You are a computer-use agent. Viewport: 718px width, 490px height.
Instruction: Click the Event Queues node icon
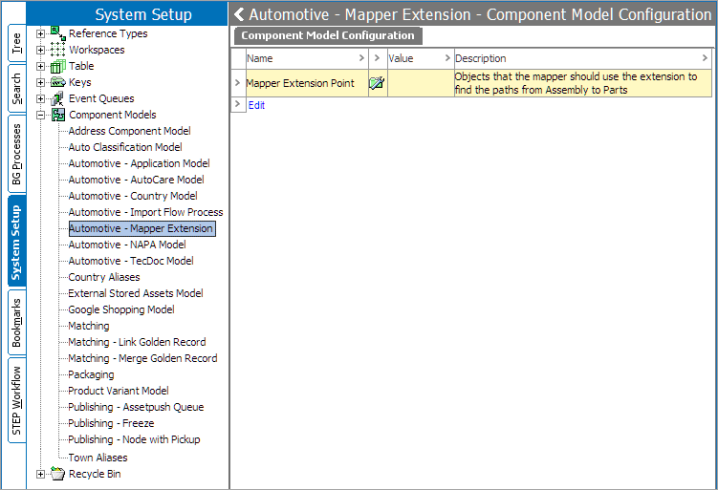pos(58,98)
